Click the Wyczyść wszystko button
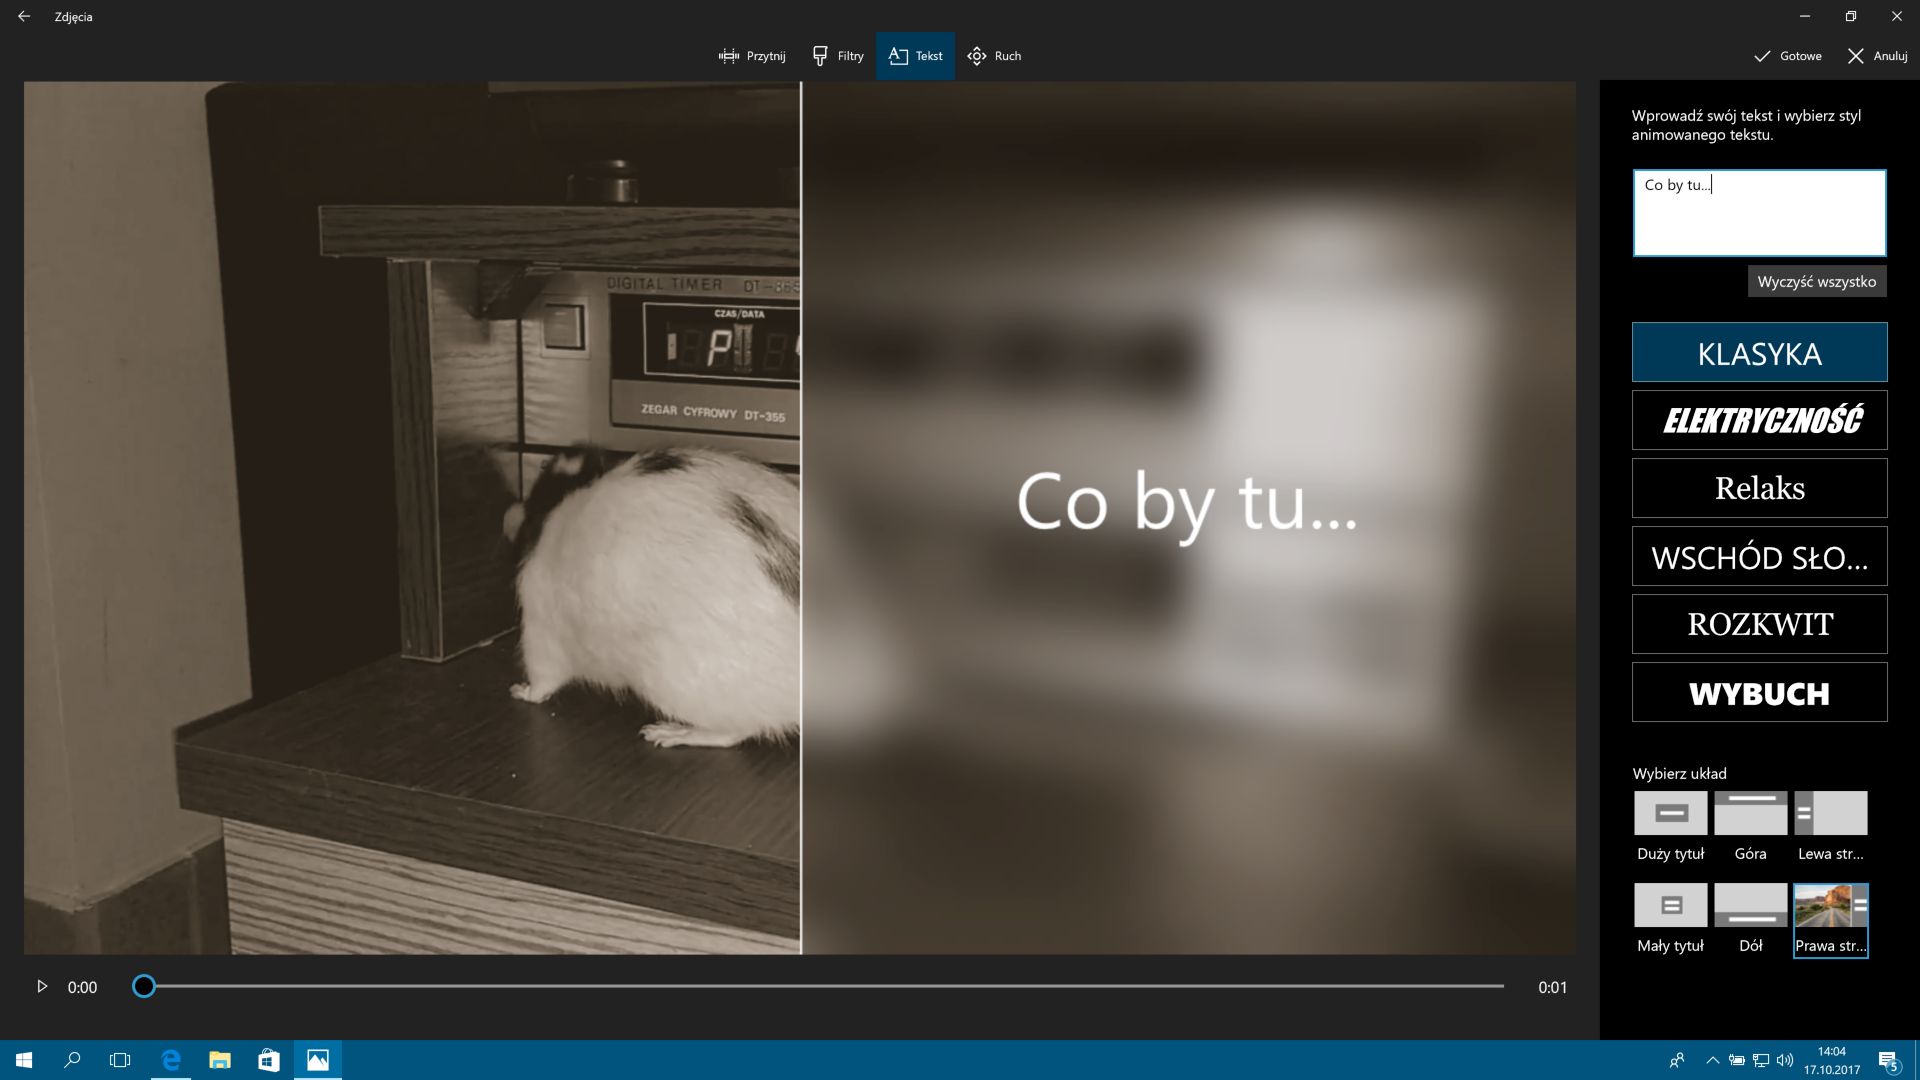The image size is (1920, 1080). pos(1816,282)
